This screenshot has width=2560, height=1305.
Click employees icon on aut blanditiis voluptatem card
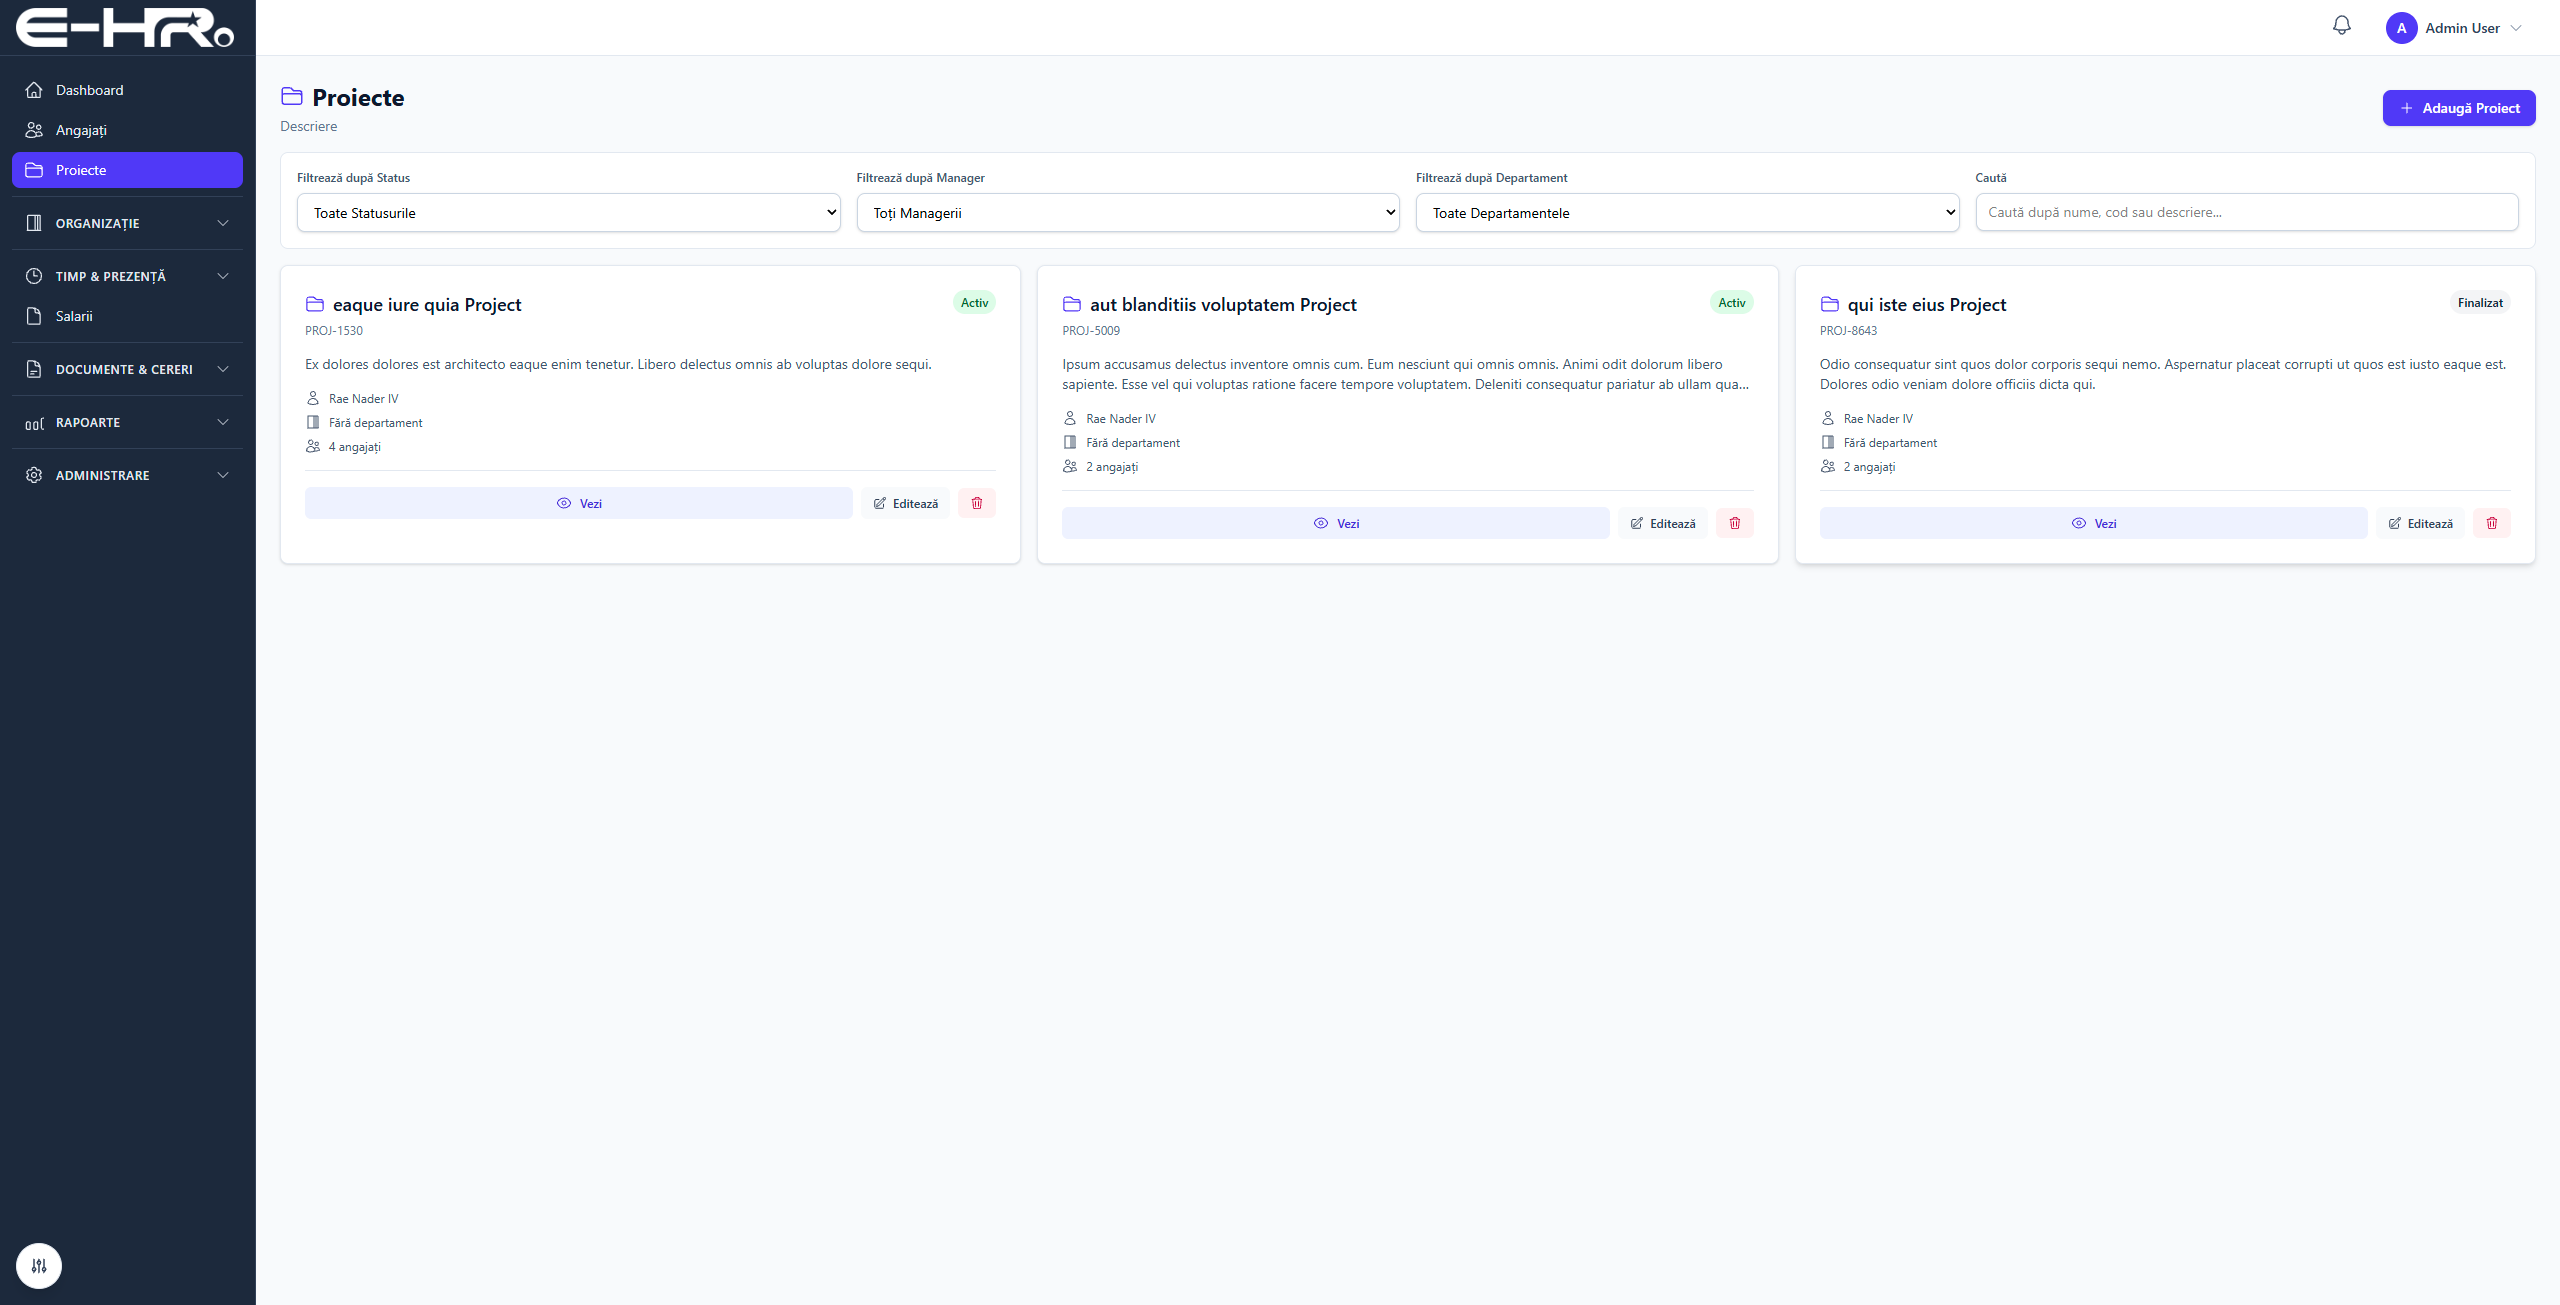(1070, 466)
